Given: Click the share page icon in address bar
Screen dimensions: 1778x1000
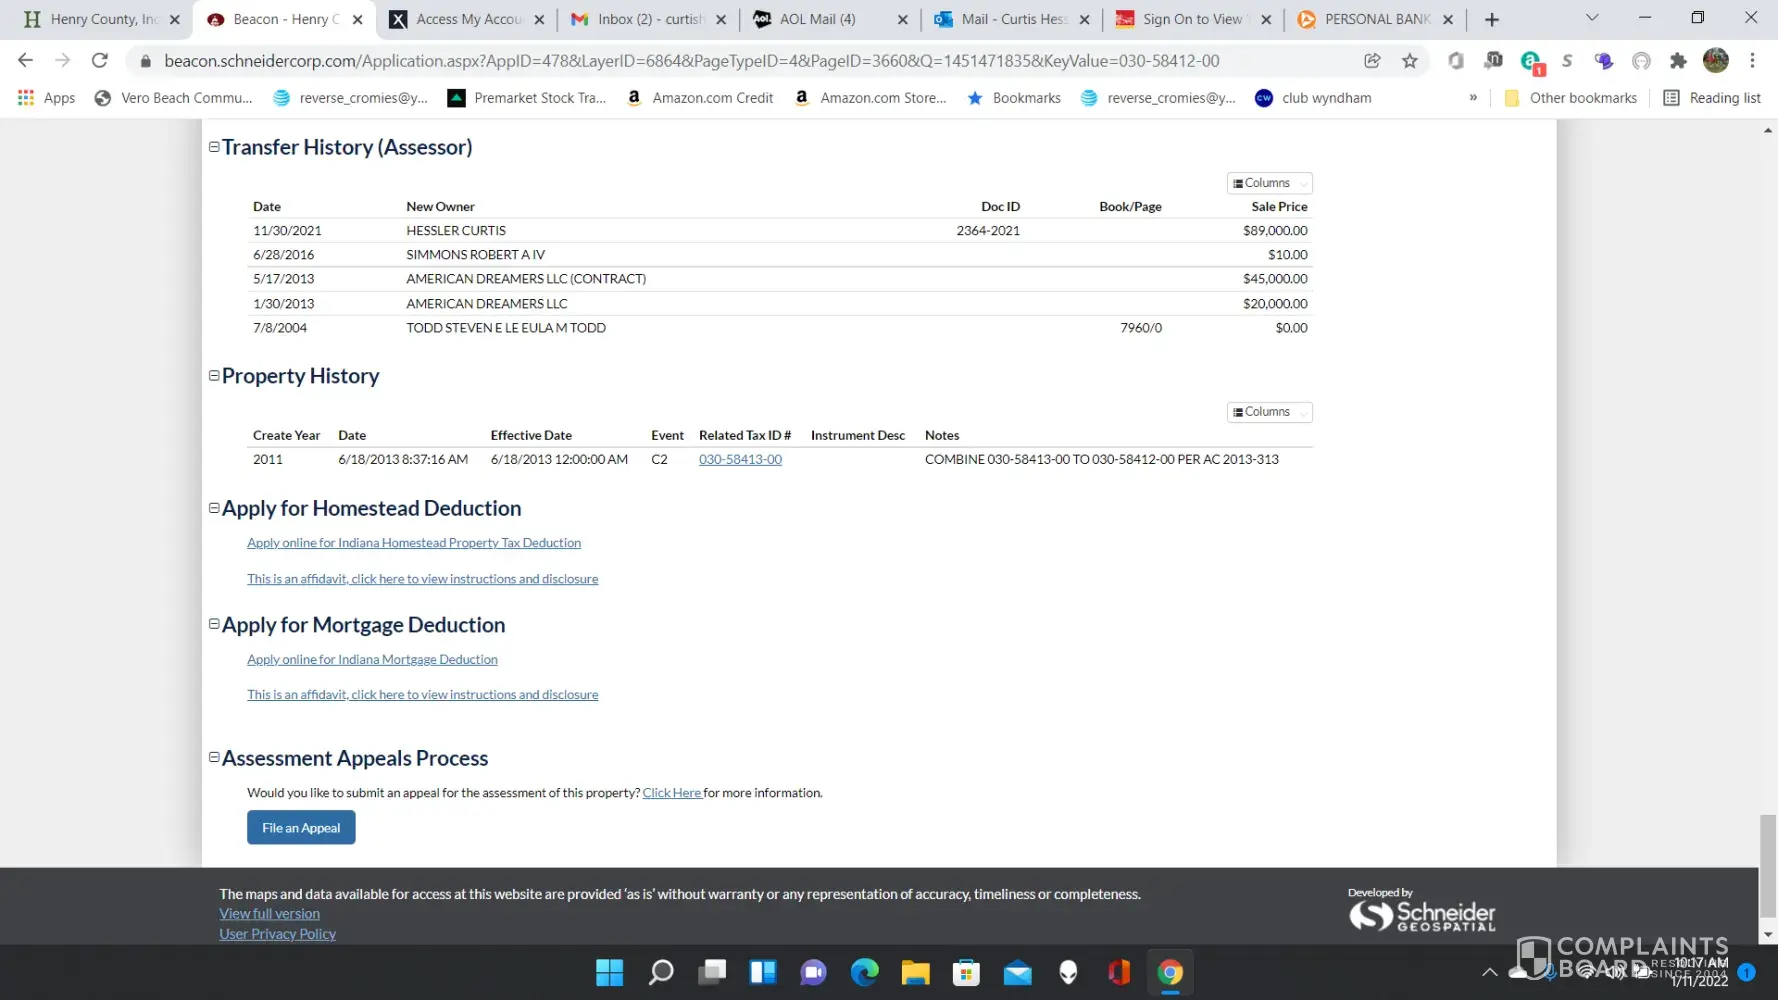Looking at the screenshot, I should tap(1372, 61).
